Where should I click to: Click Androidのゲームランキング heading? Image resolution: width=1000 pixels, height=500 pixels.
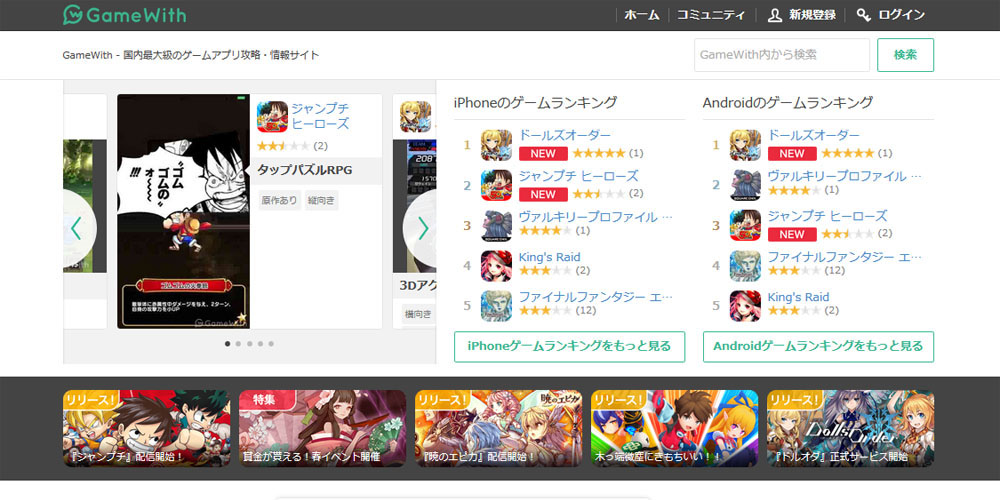pyautogui.click(x=788, y=102)
